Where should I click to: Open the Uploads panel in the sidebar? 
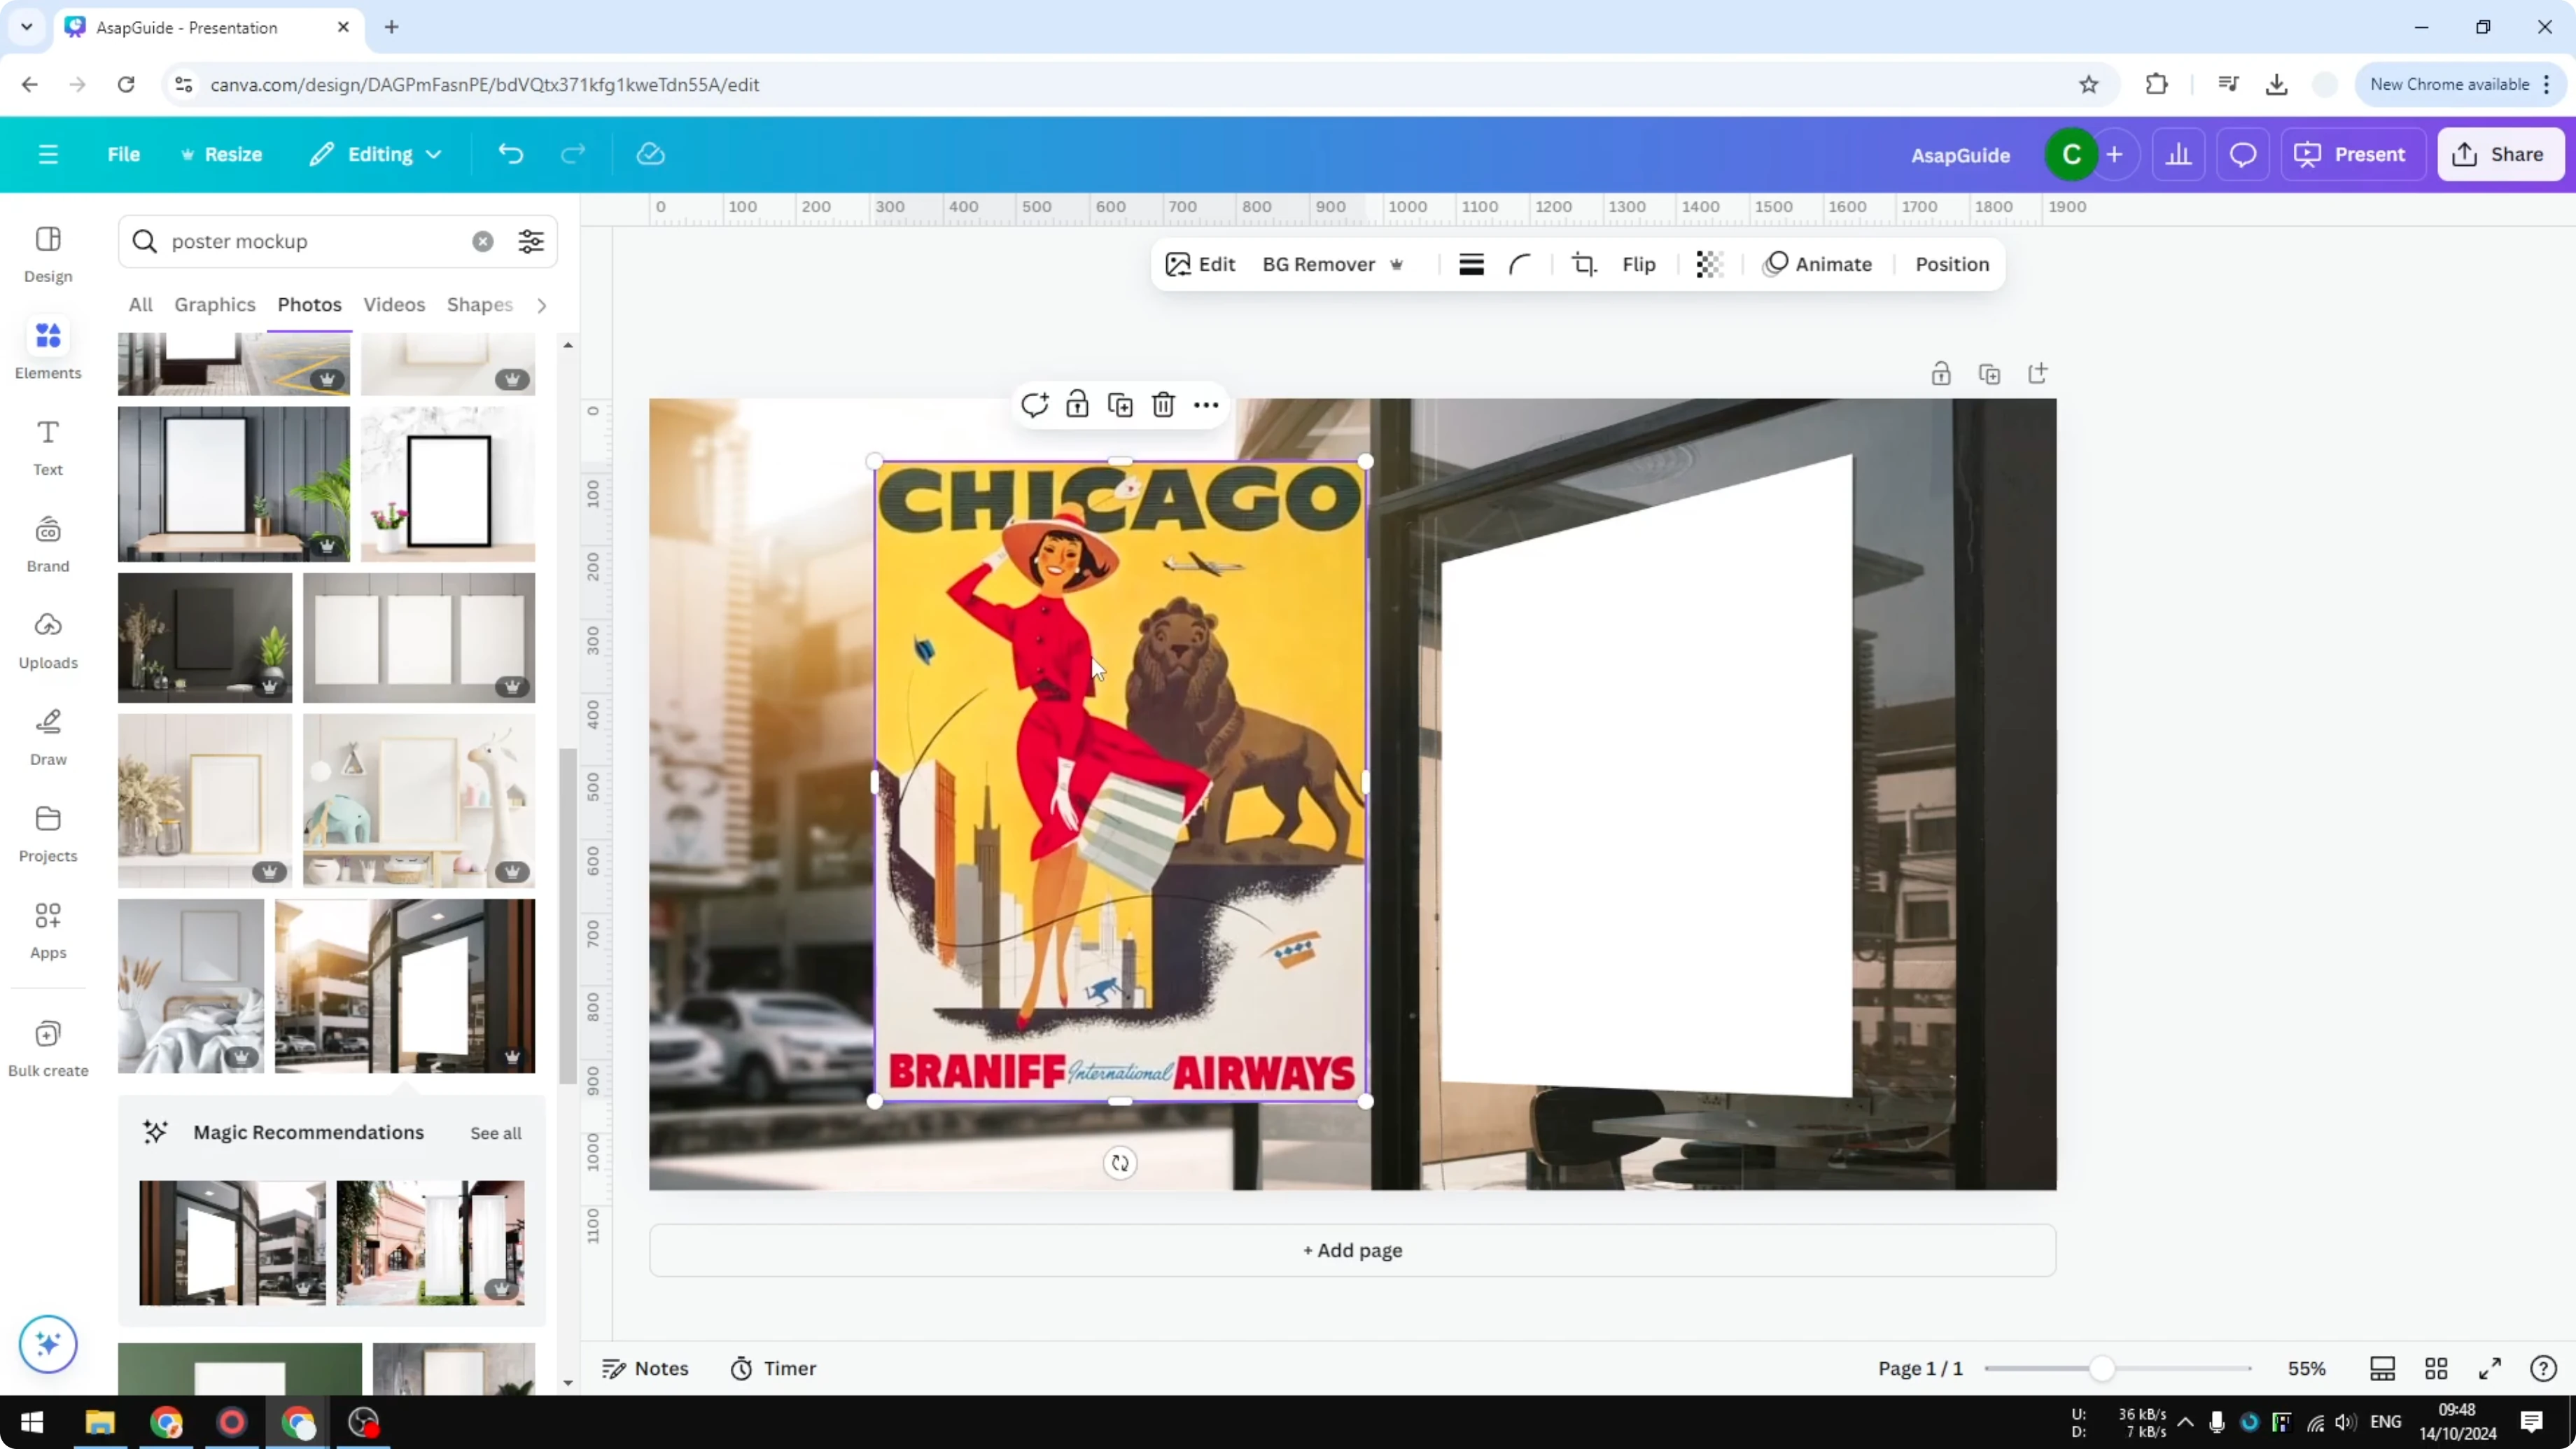pos(47,640)
